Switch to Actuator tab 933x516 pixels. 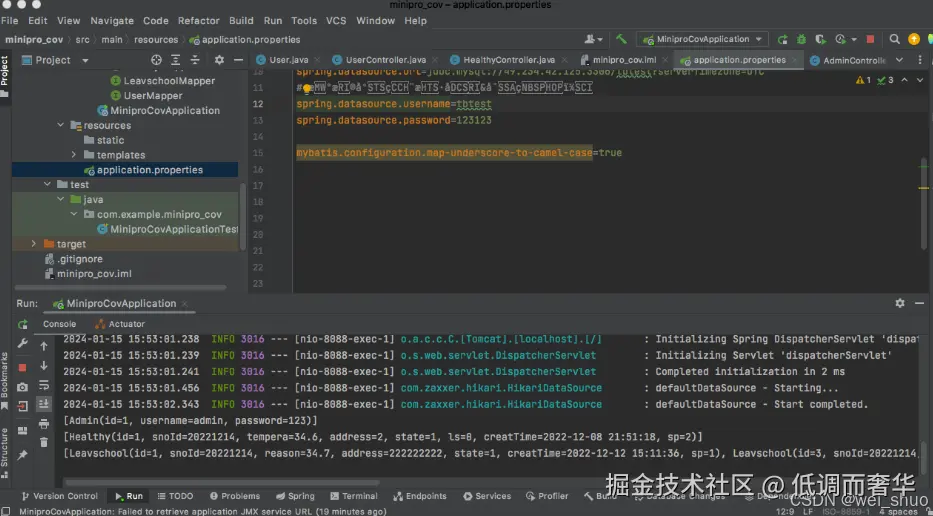pos(120,324)
